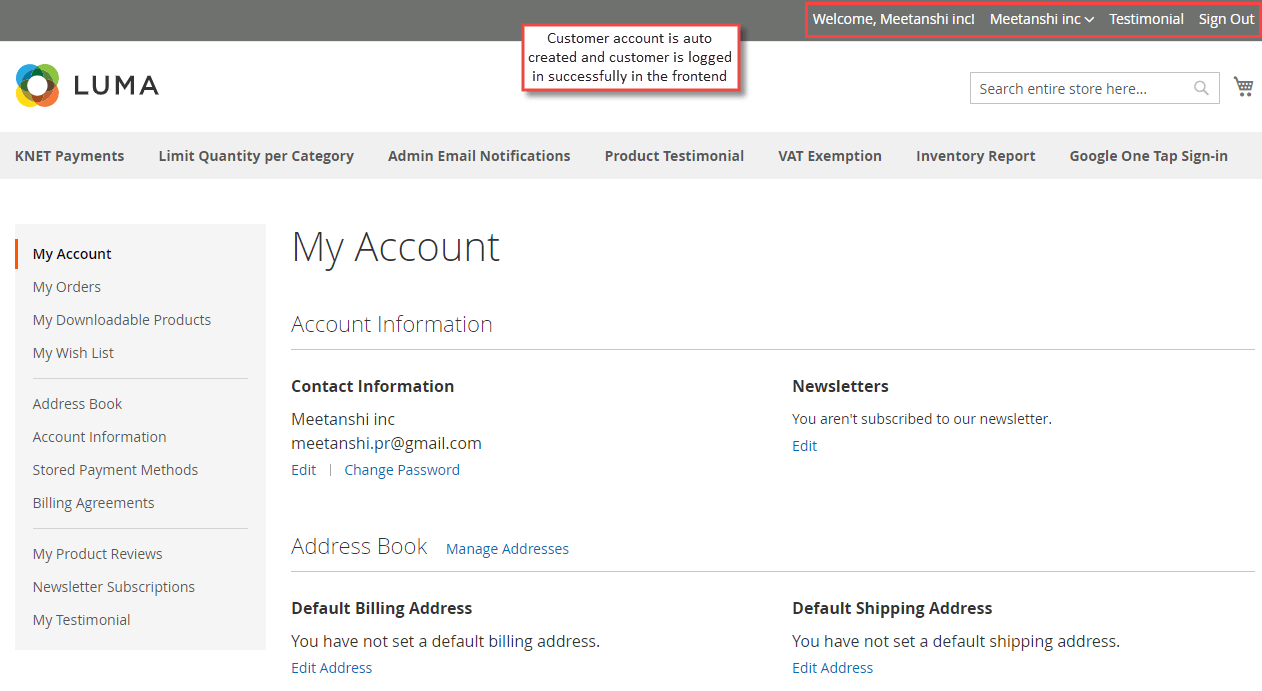Edit the Newsletters subscription
Screen dimensions: 1262x691
pyautogui.click(x=804, y=446)
